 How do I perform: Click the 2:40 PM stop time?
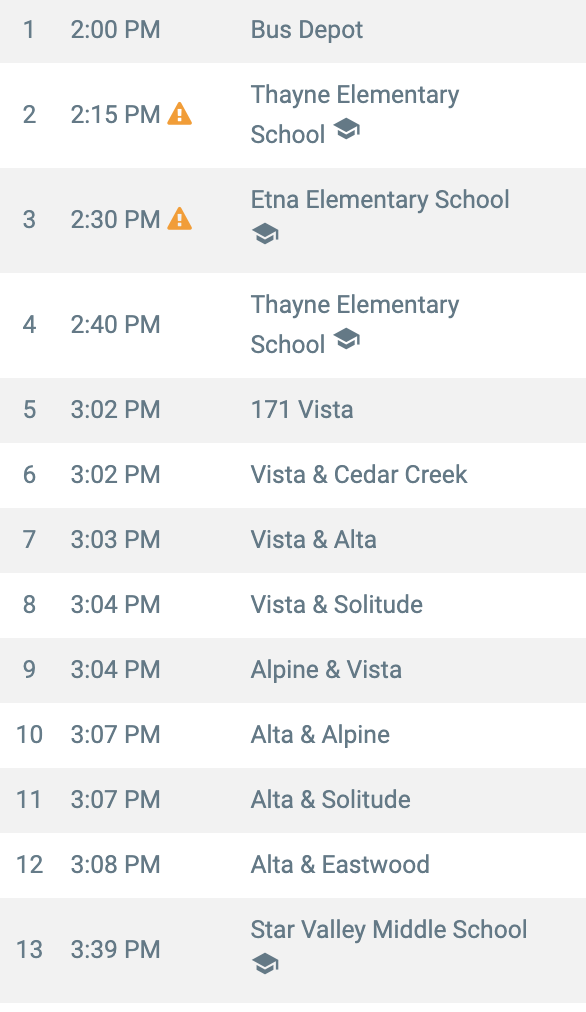116,324
